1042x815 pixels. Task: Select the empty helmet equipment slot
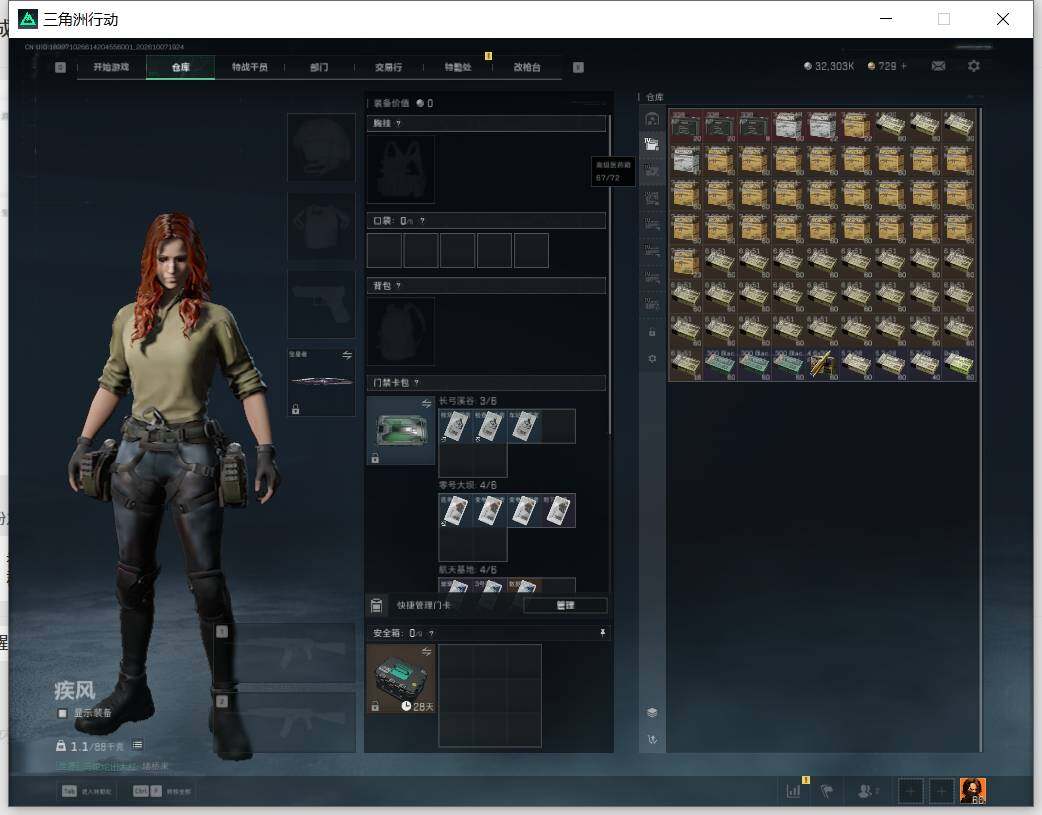(x=321, y=147)
